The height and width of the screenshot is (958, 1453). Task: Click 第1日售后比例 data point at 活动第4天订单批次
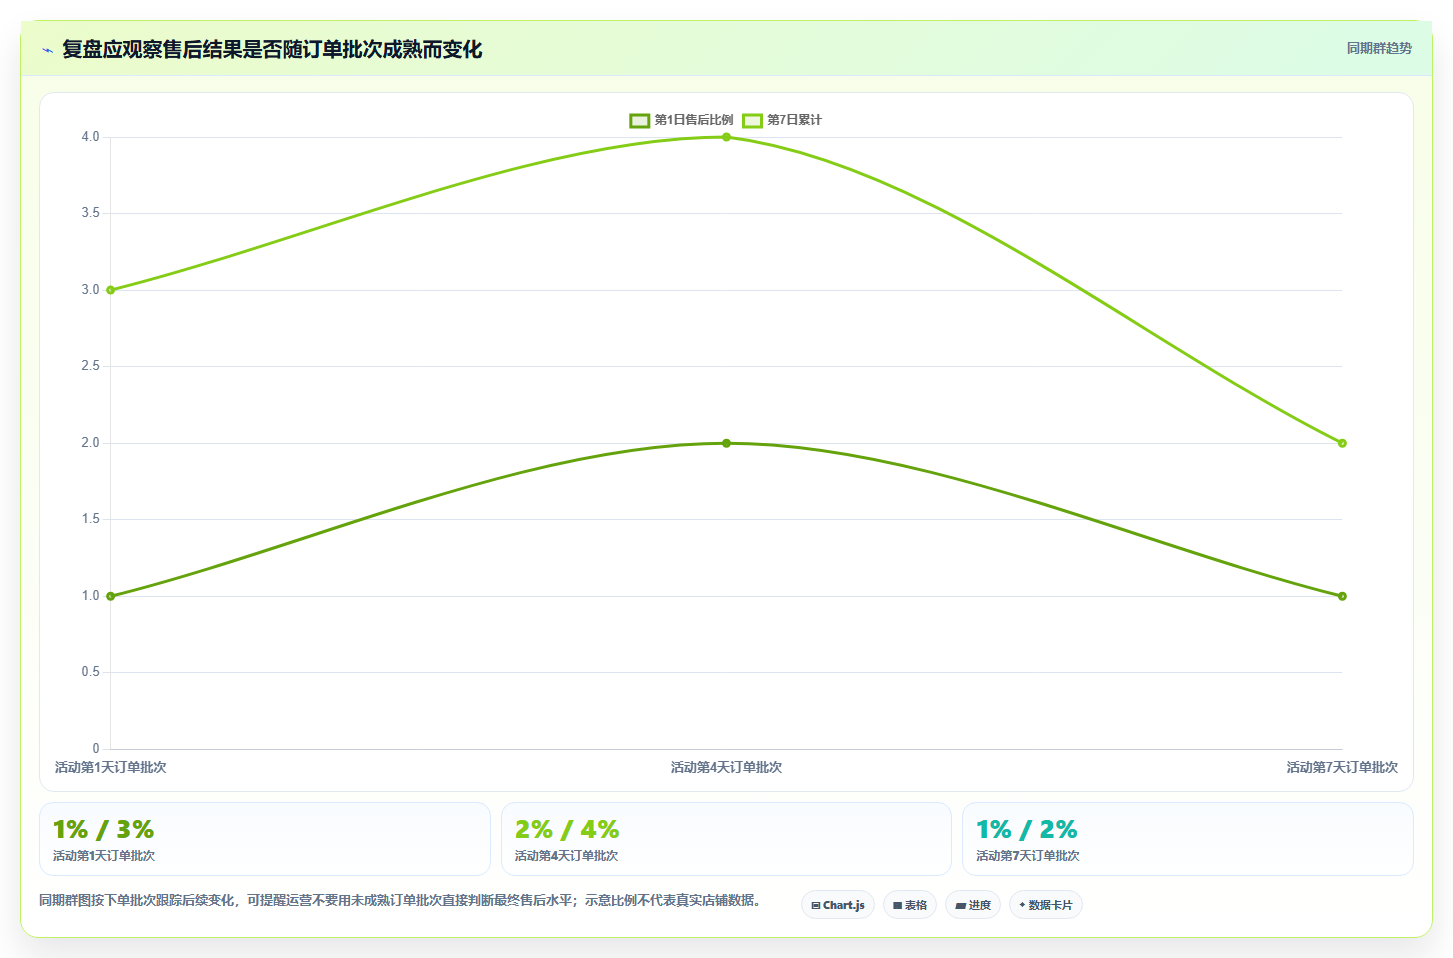click(726, 443)
